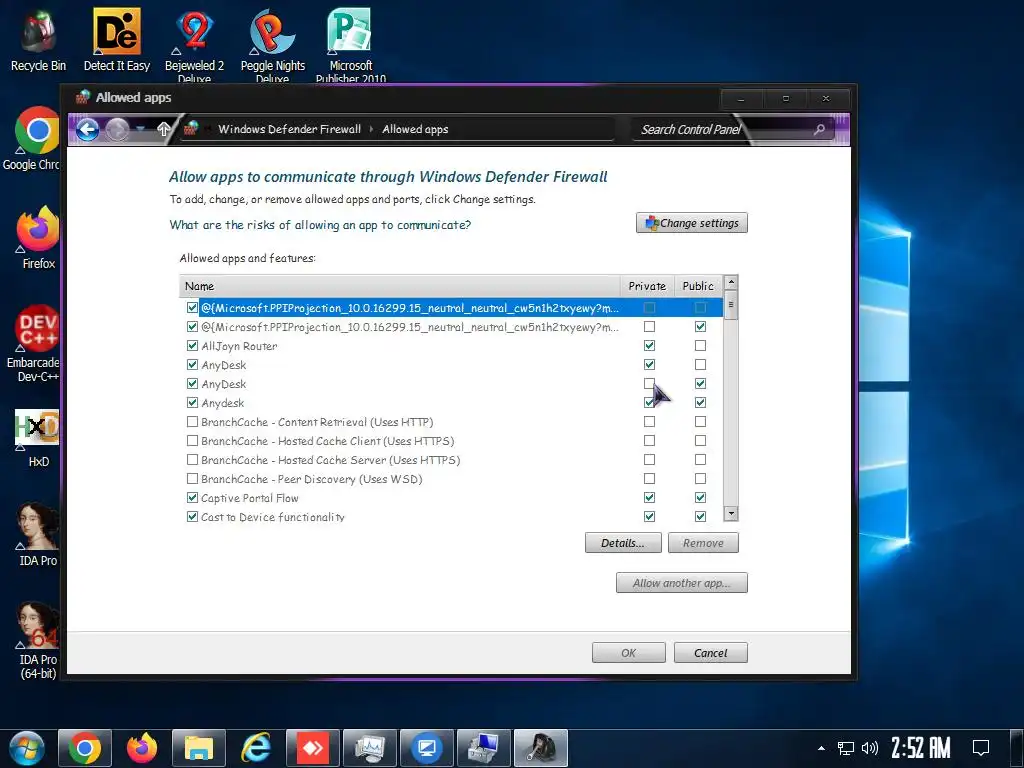Click Windows Defender Firewall breadcrumb
Image resolution: width=1024 pixels, height=768 pixels.
289,129
